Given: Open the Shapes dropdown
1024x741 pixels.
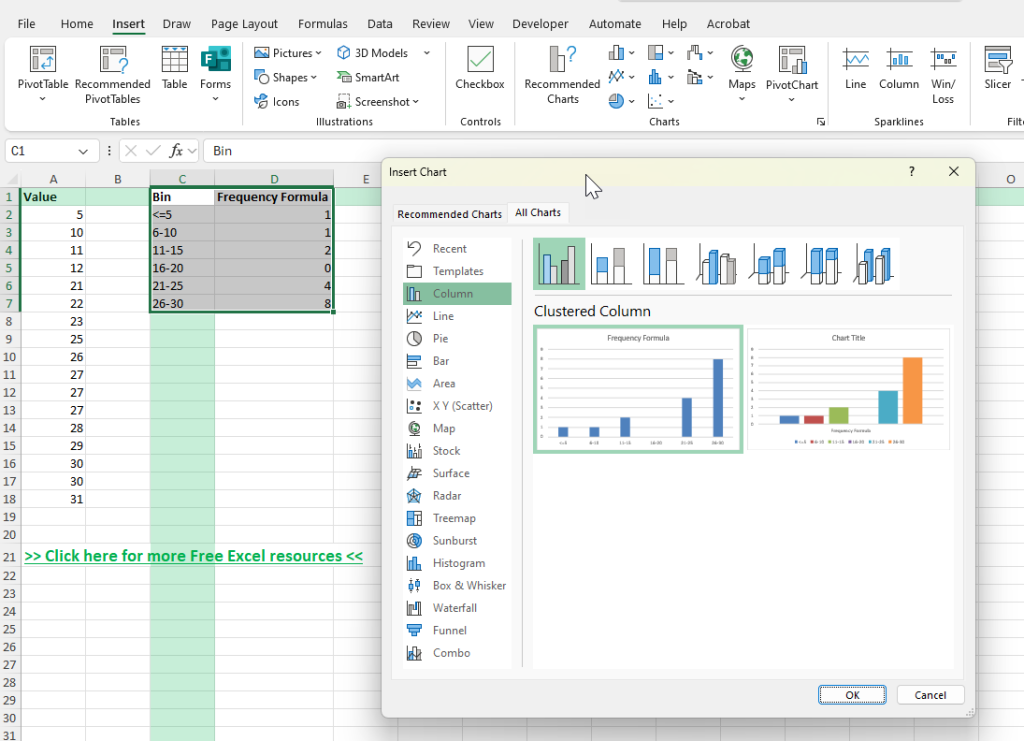Looking at the screenshot, I should pyautogui.click(x=287, y=77).
